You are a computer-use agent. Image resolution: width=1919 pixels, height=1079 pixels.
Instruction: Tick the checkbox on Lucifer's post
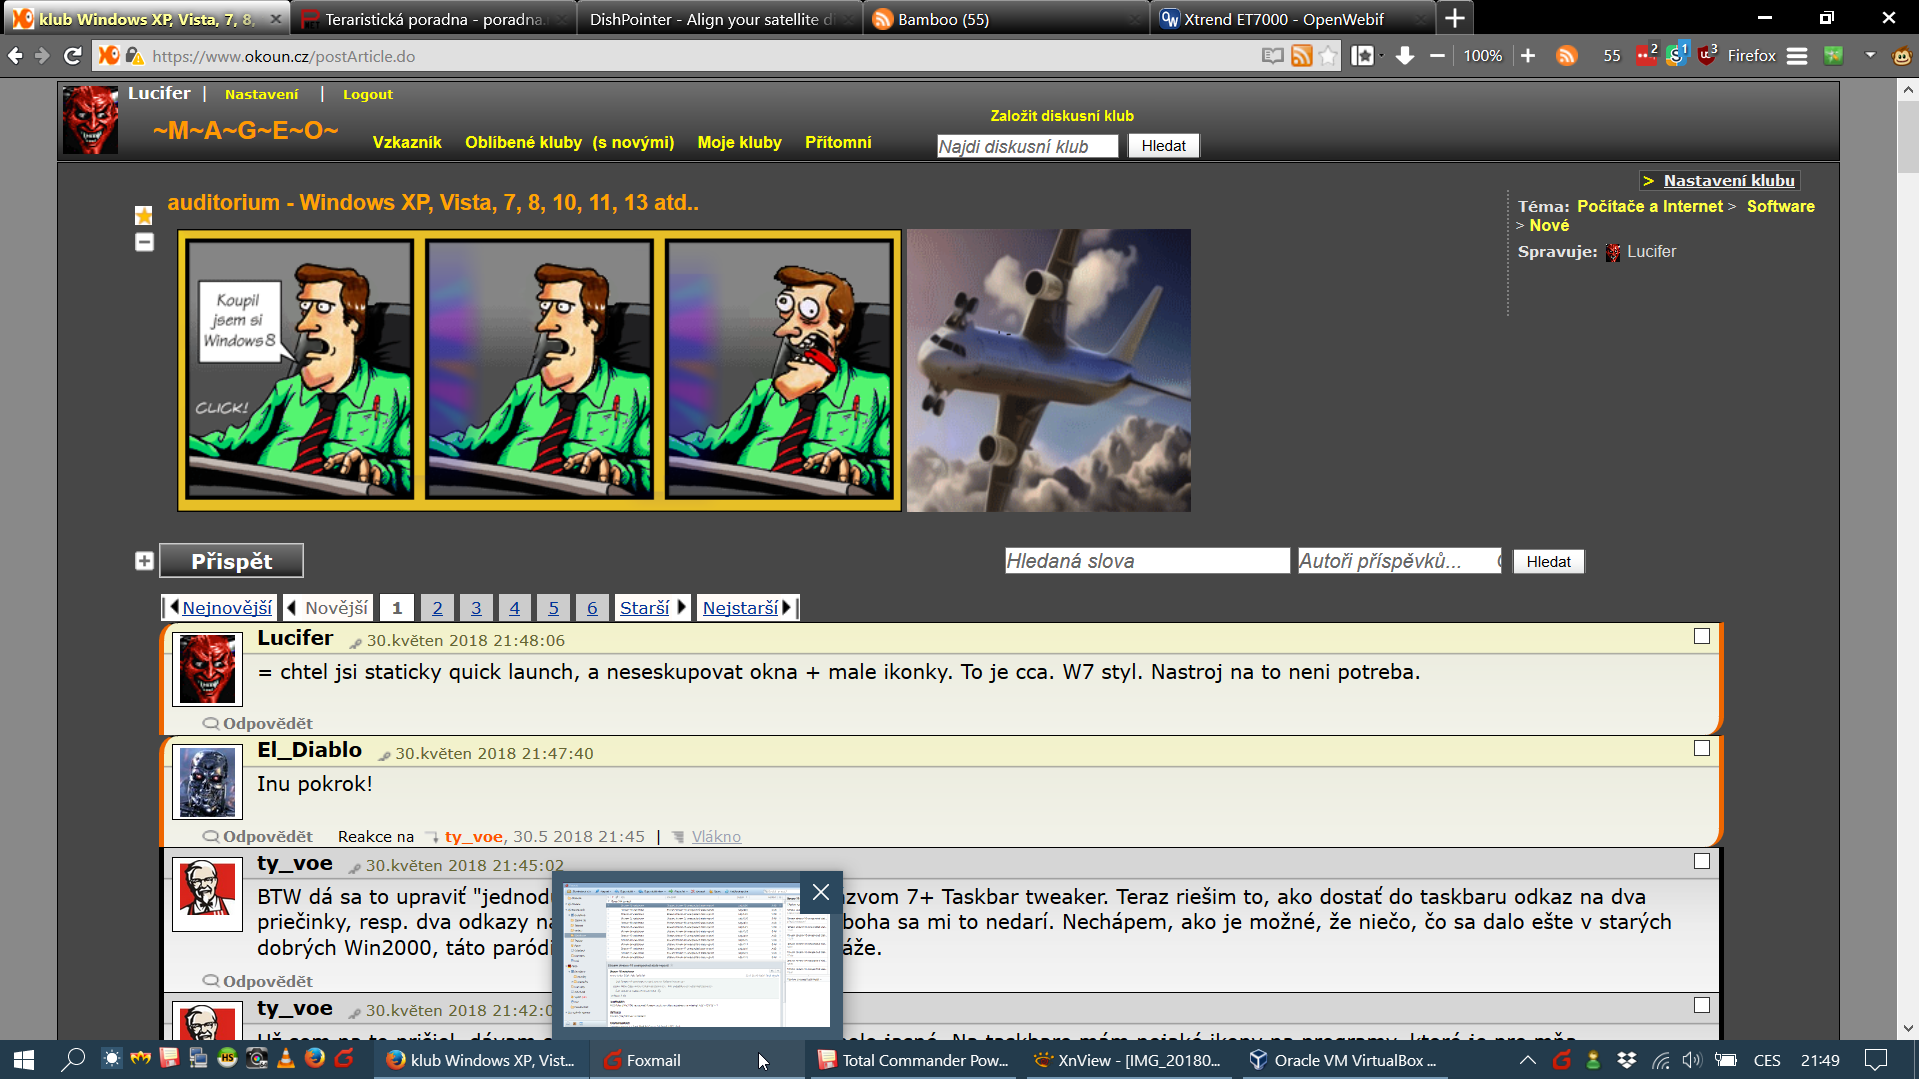click(1702, 636)
